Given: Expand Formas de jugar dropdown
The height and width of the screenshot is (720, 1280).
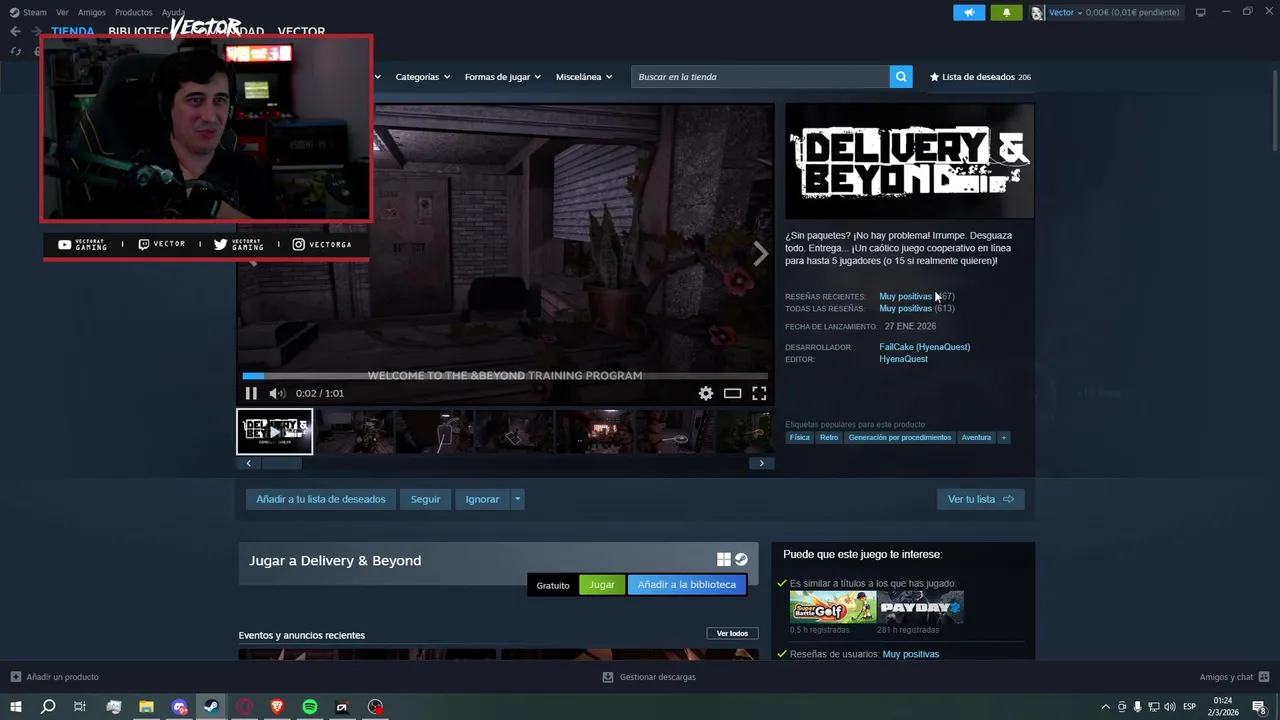Looking at the screenshot, I should click(x=502, y=77).
